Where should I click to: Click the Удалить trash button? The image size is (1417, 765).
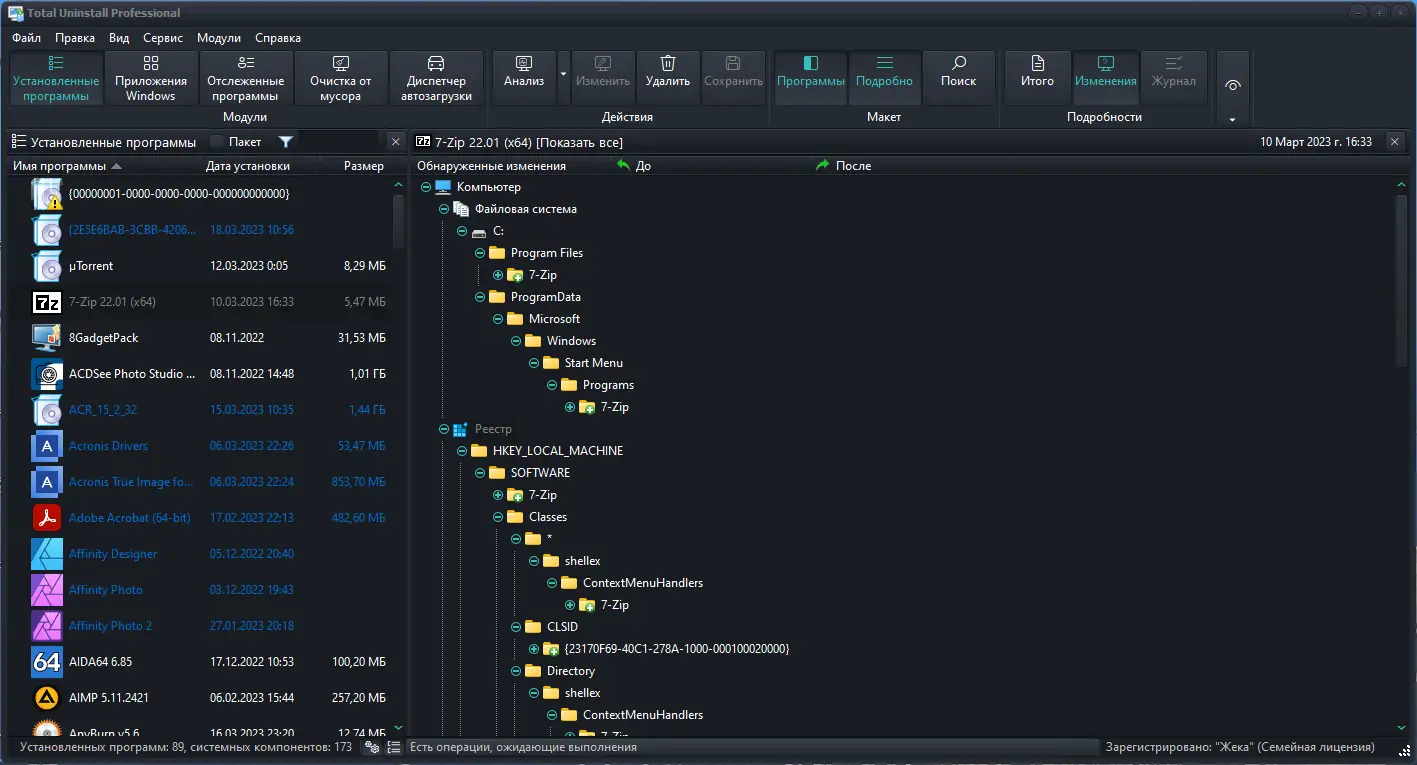coord(668,78)
